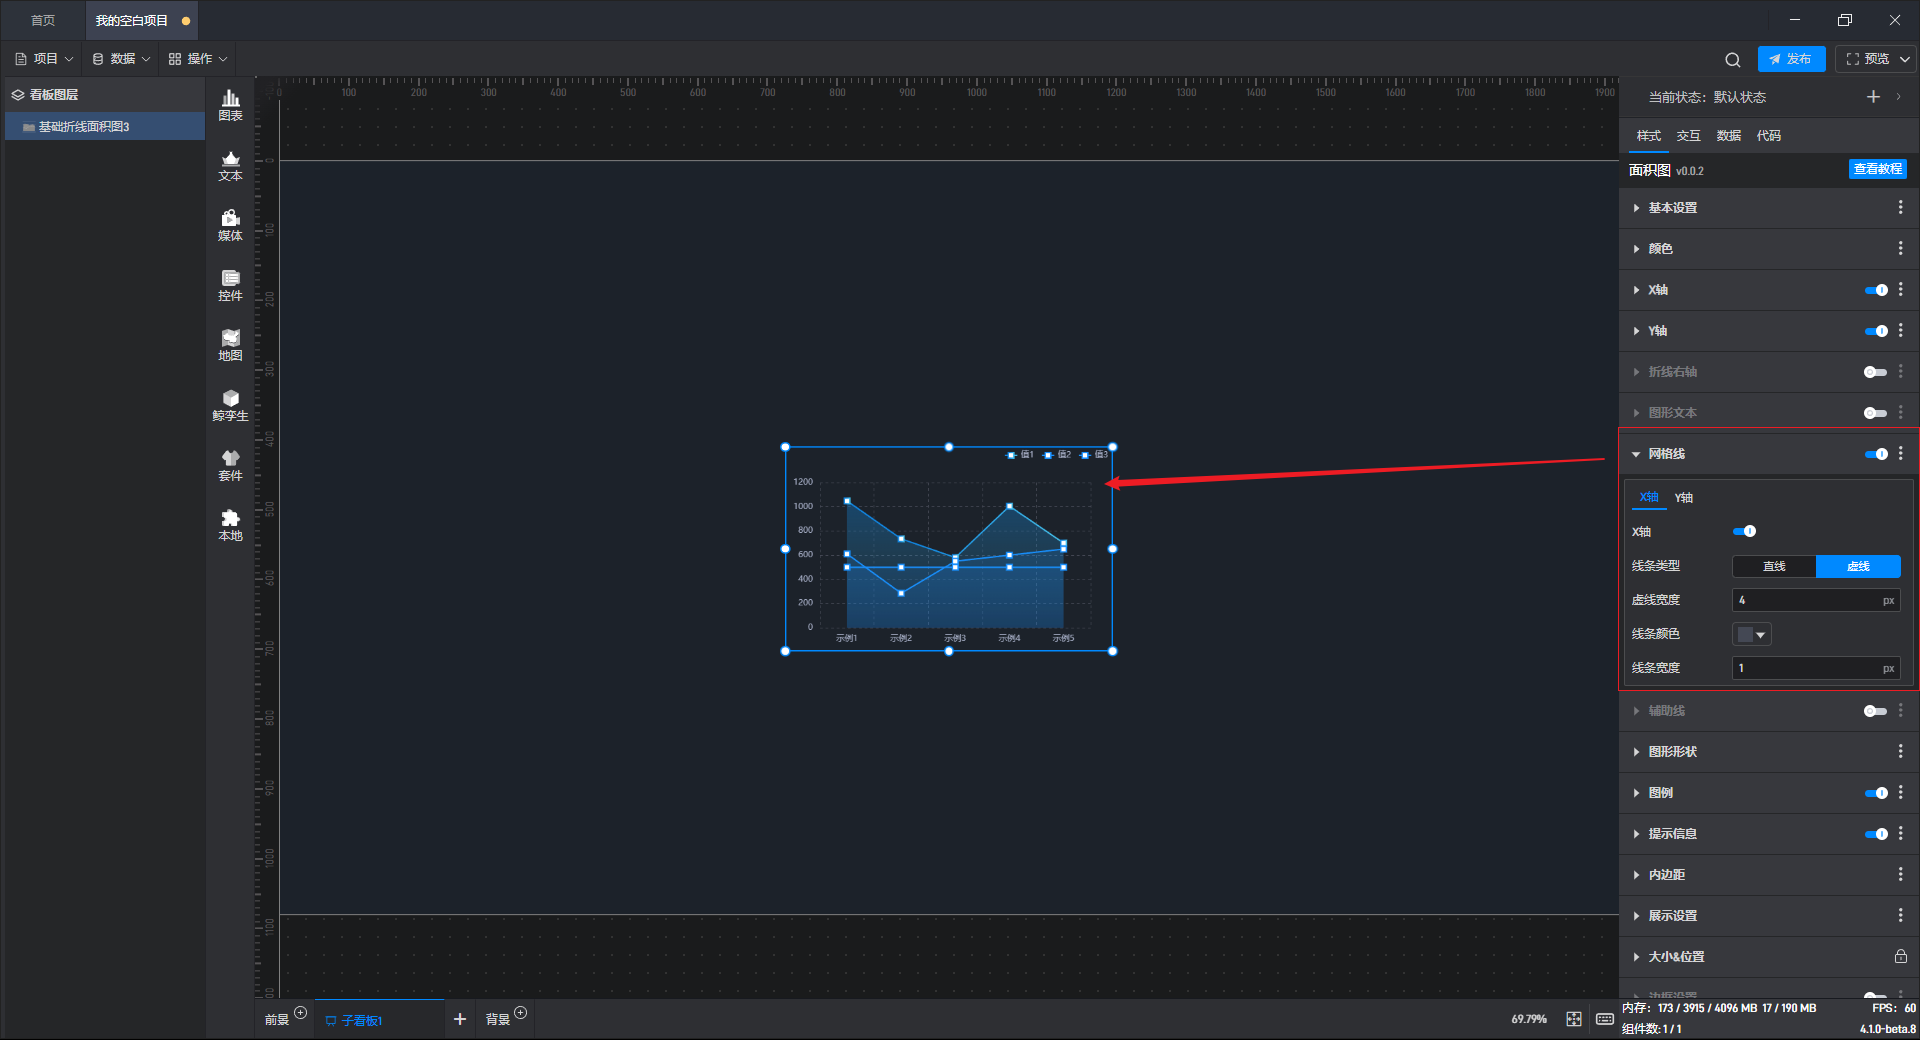
Task: Open more options for X轴 section
Action: pos(1900,289)
